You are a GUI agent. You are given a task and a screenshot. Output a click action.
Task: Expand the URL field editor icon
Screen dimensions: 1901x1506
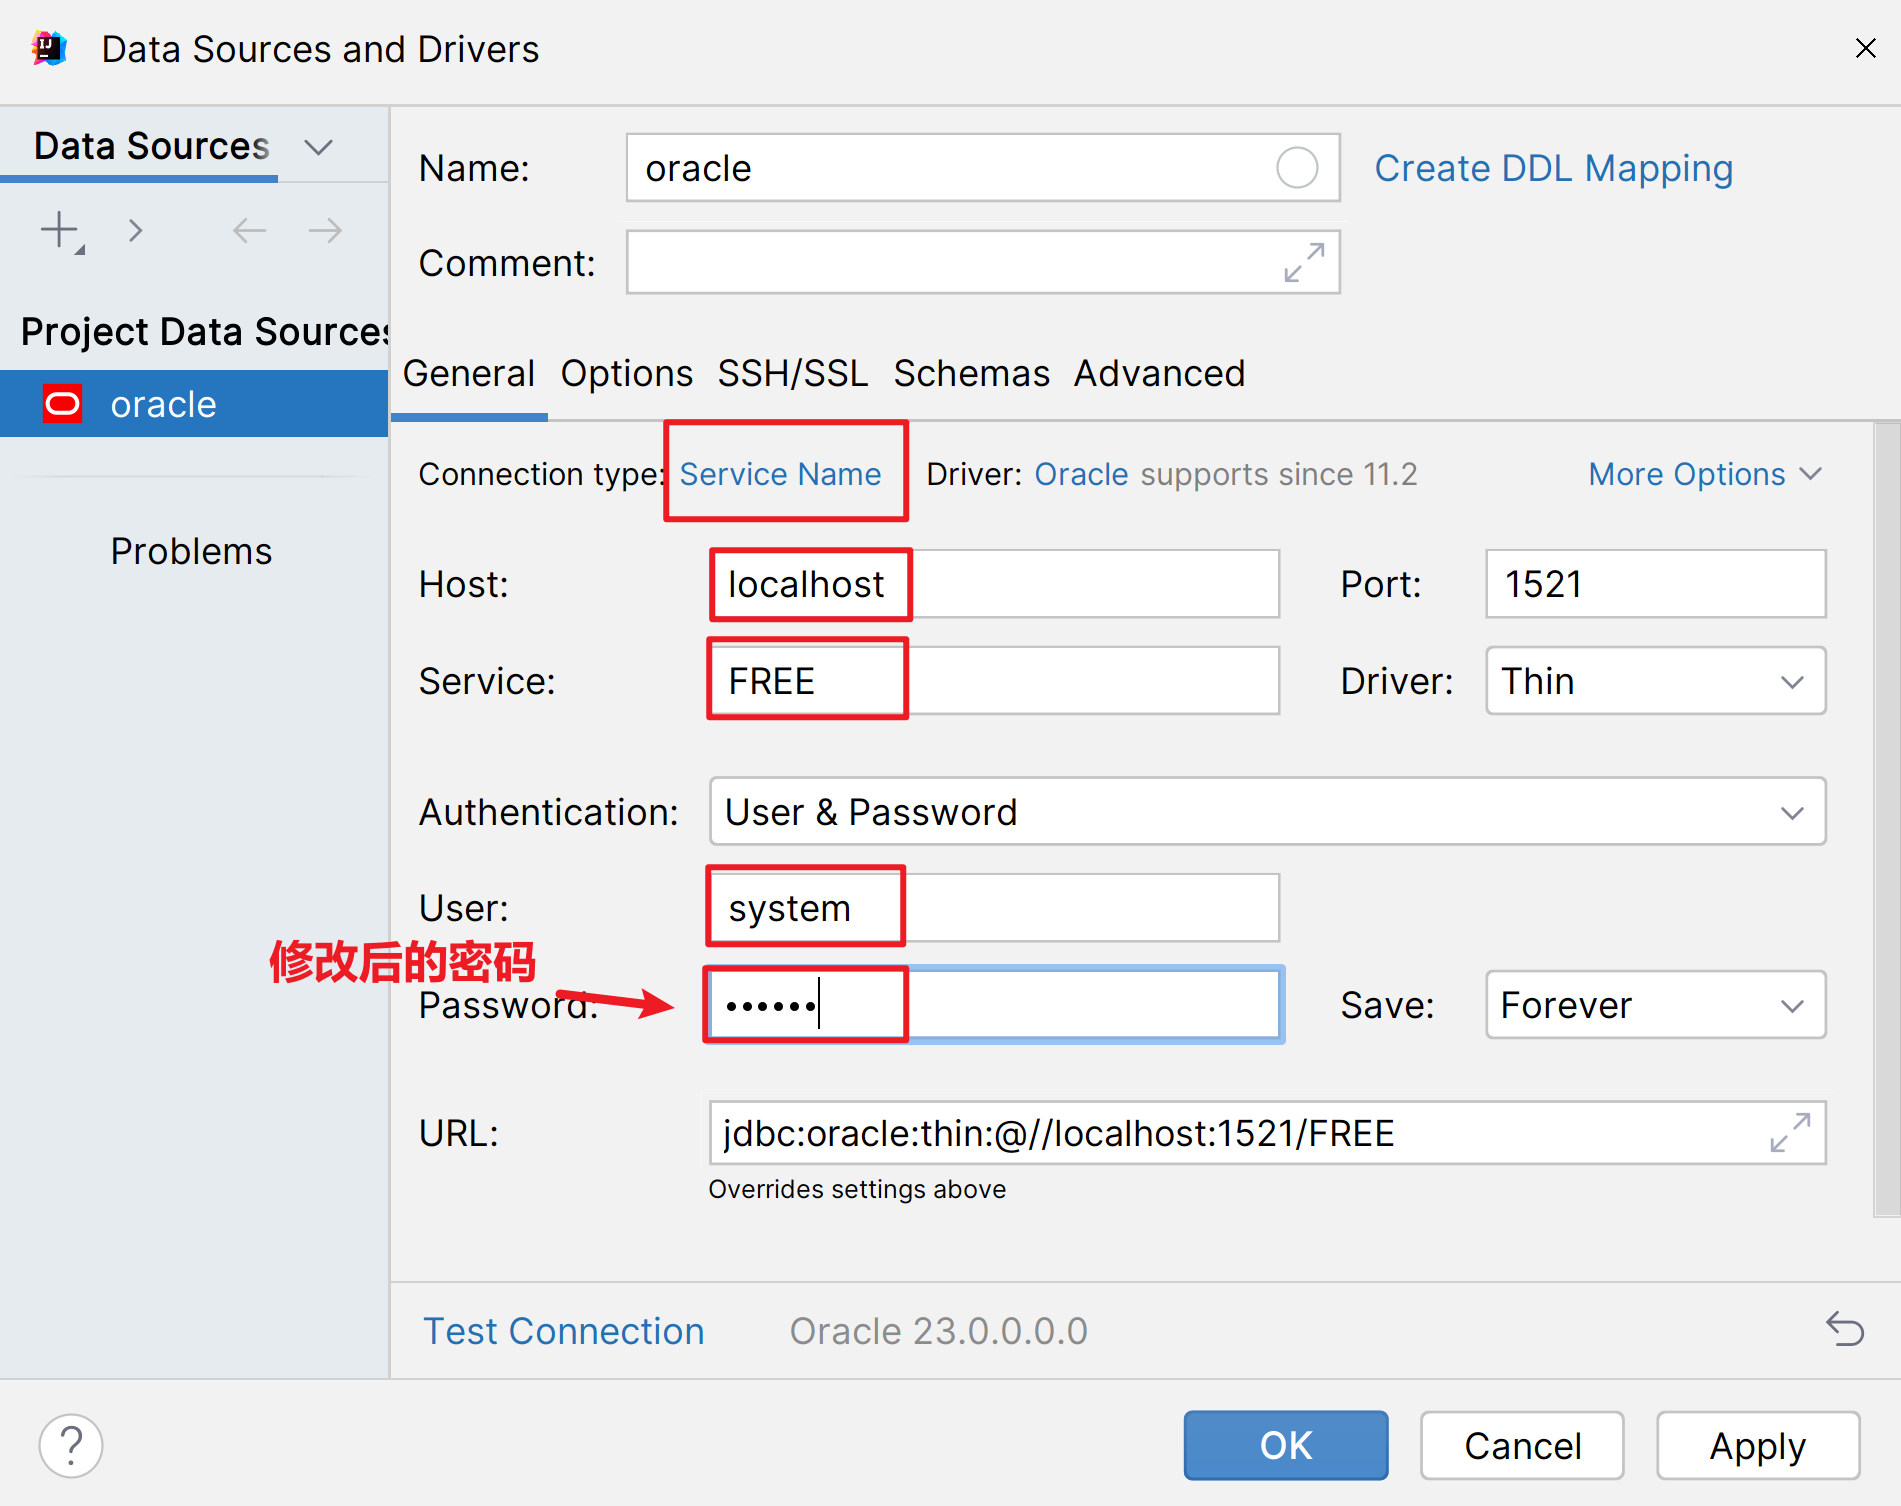[1790, 1133]
